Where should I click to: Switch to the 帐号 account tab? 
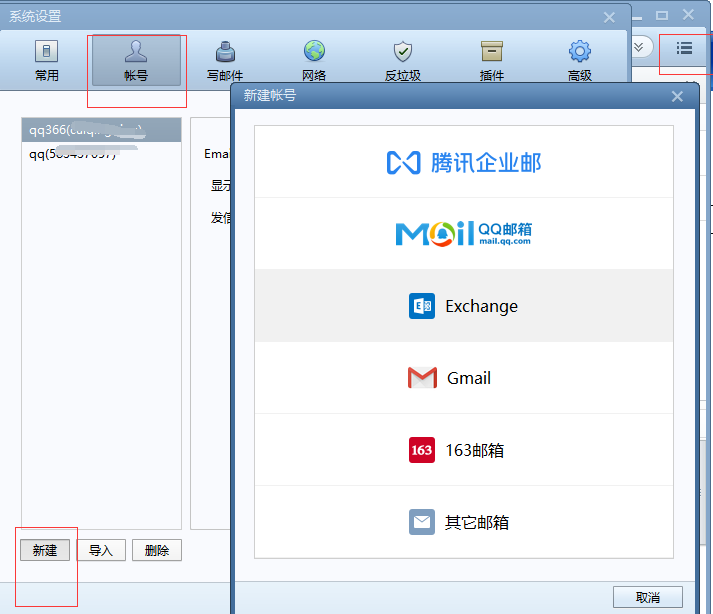[136, 60]
